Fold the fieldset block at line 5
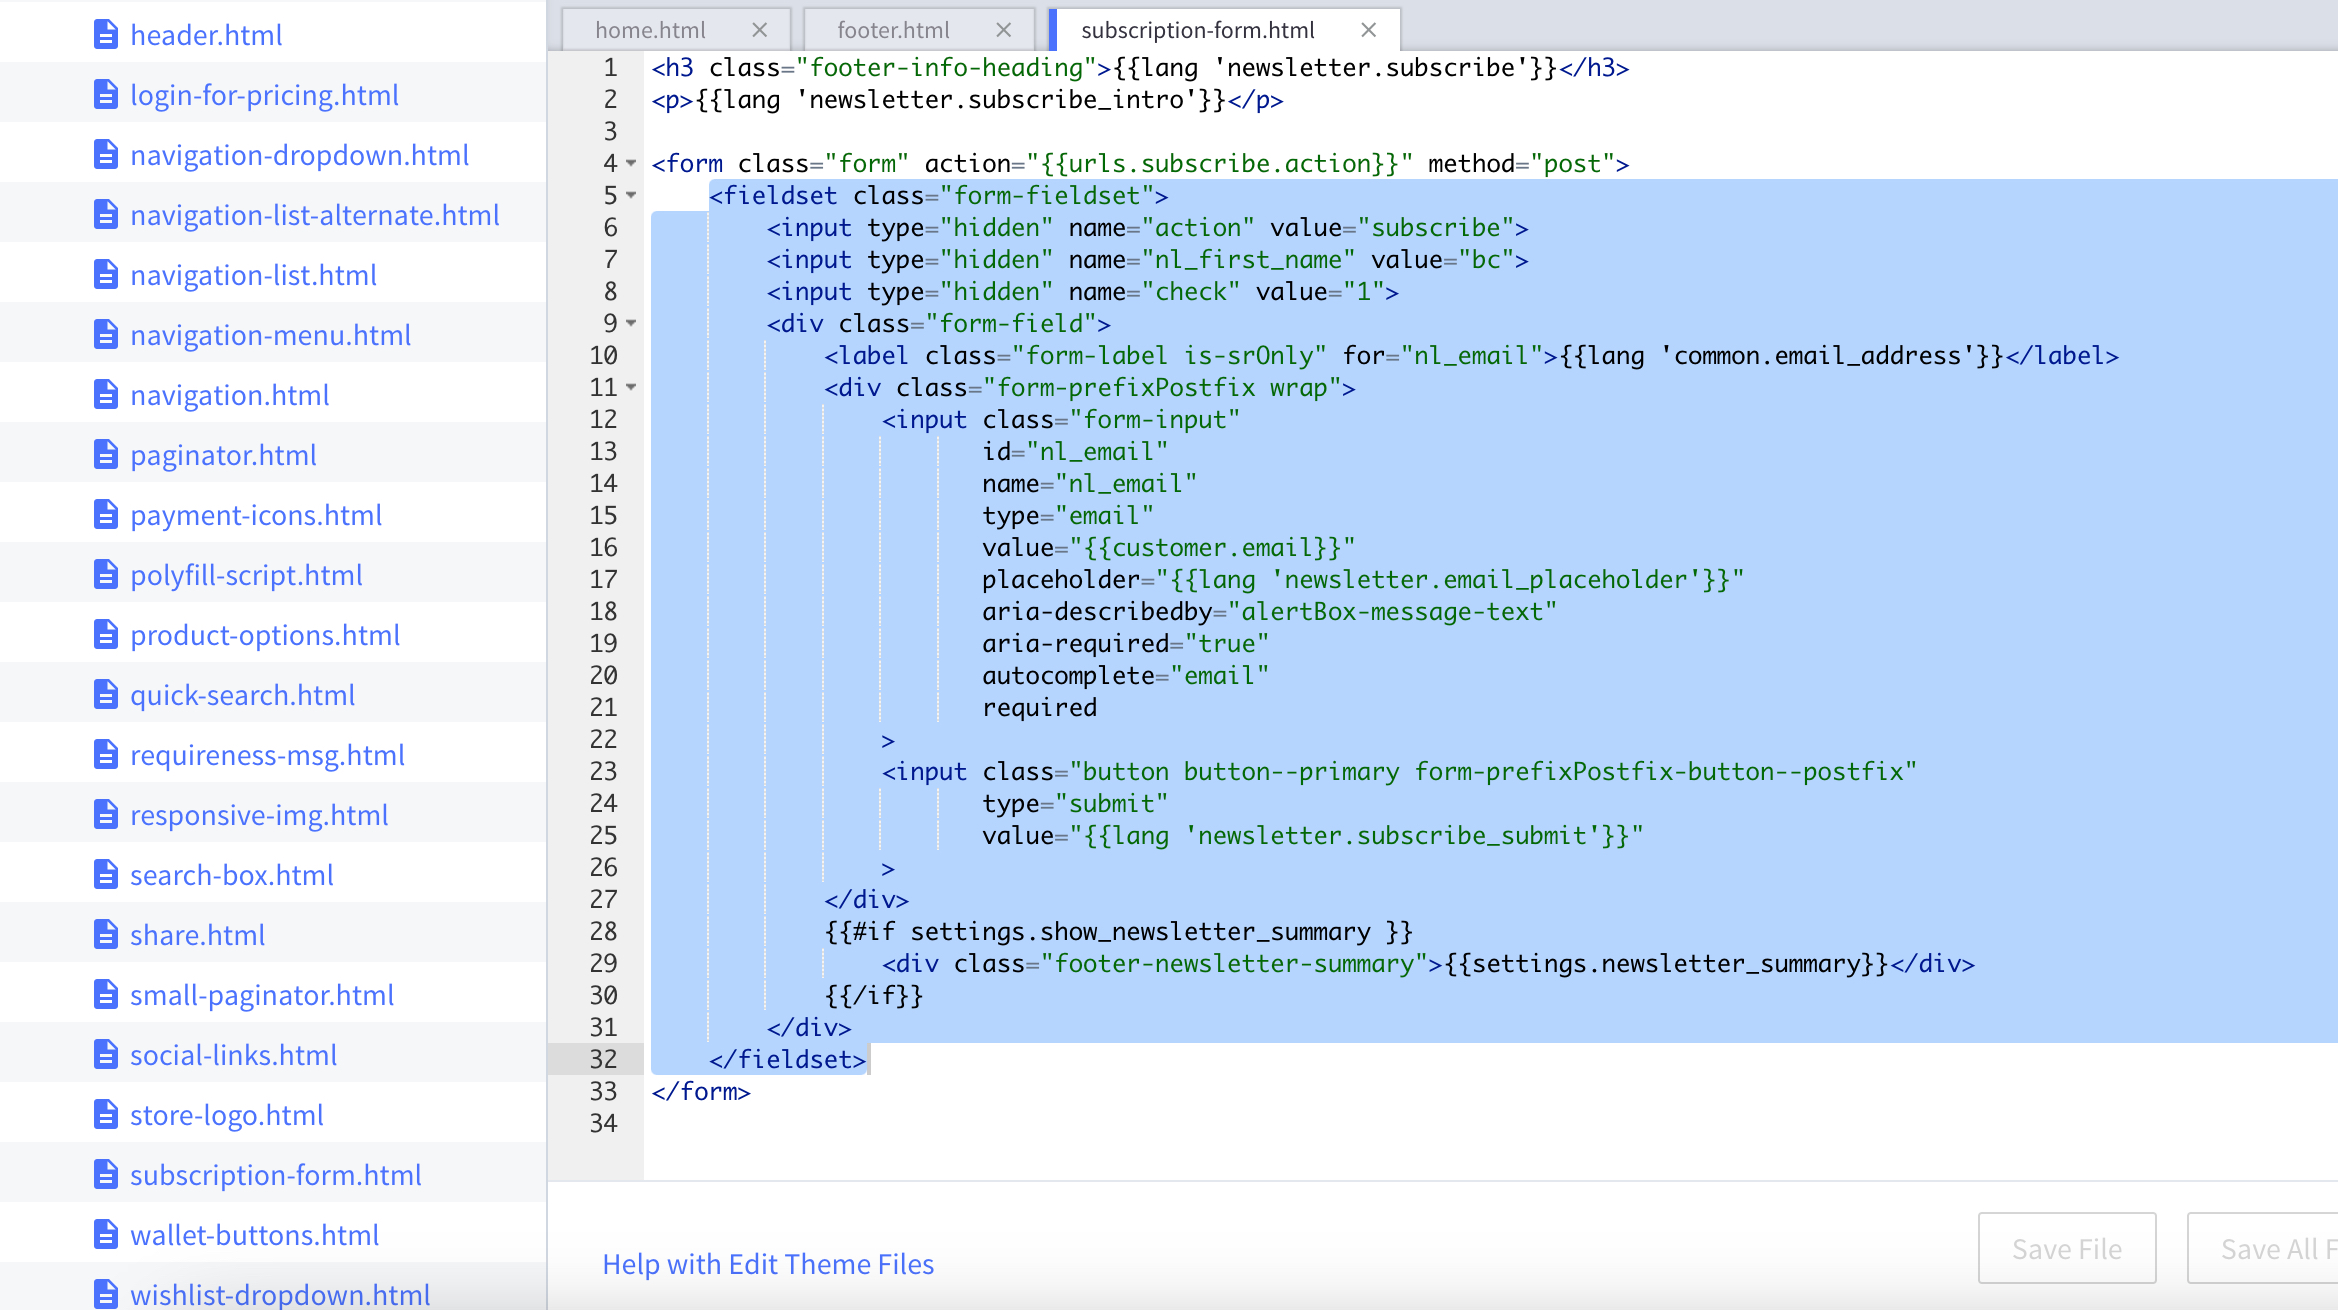Screen dimensions: 2338x1310 631,195
